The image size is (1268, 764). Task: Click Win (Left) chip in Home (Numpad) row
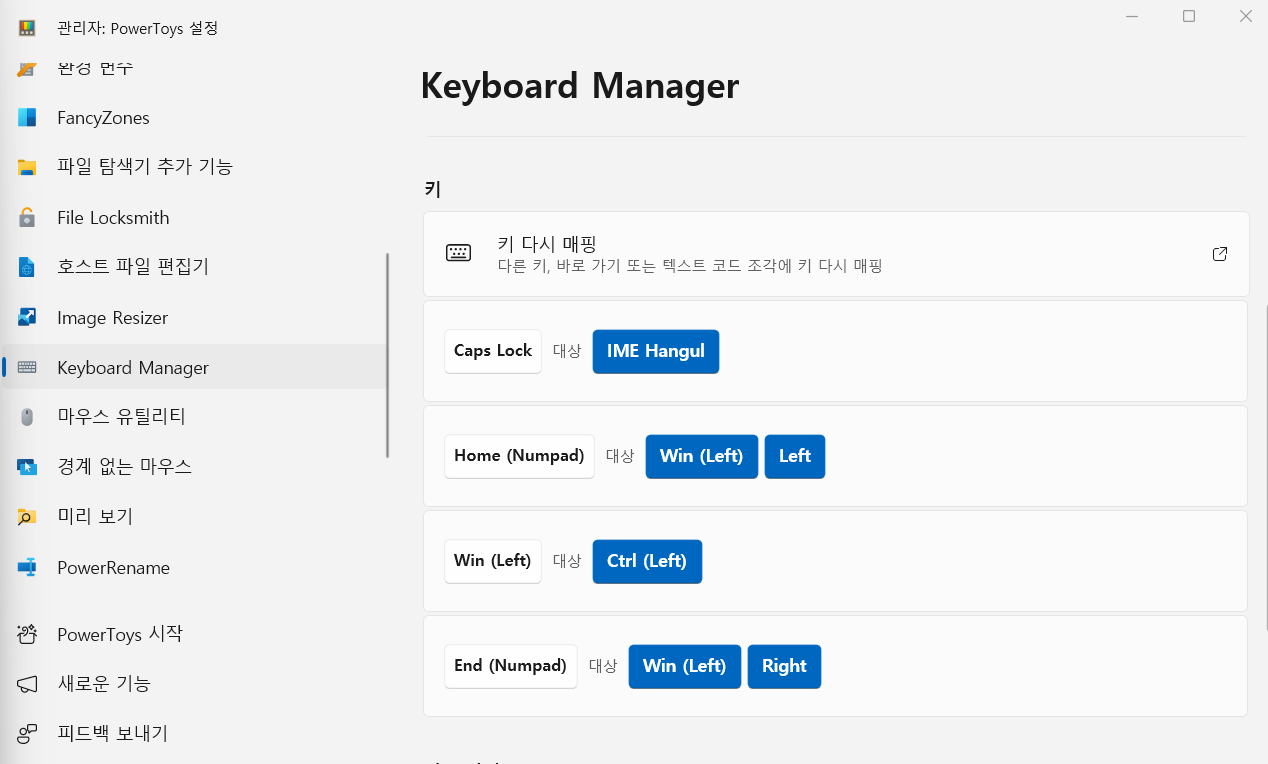702,456
